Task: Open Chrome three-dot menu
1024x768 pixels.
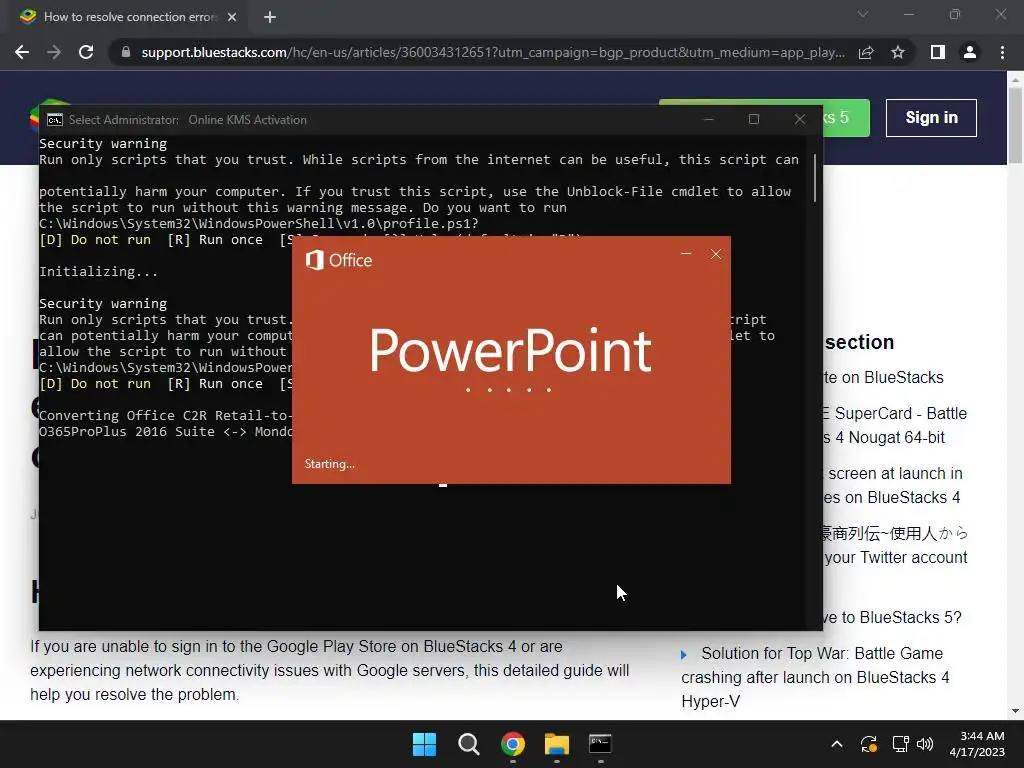Action: [1002, 52]
